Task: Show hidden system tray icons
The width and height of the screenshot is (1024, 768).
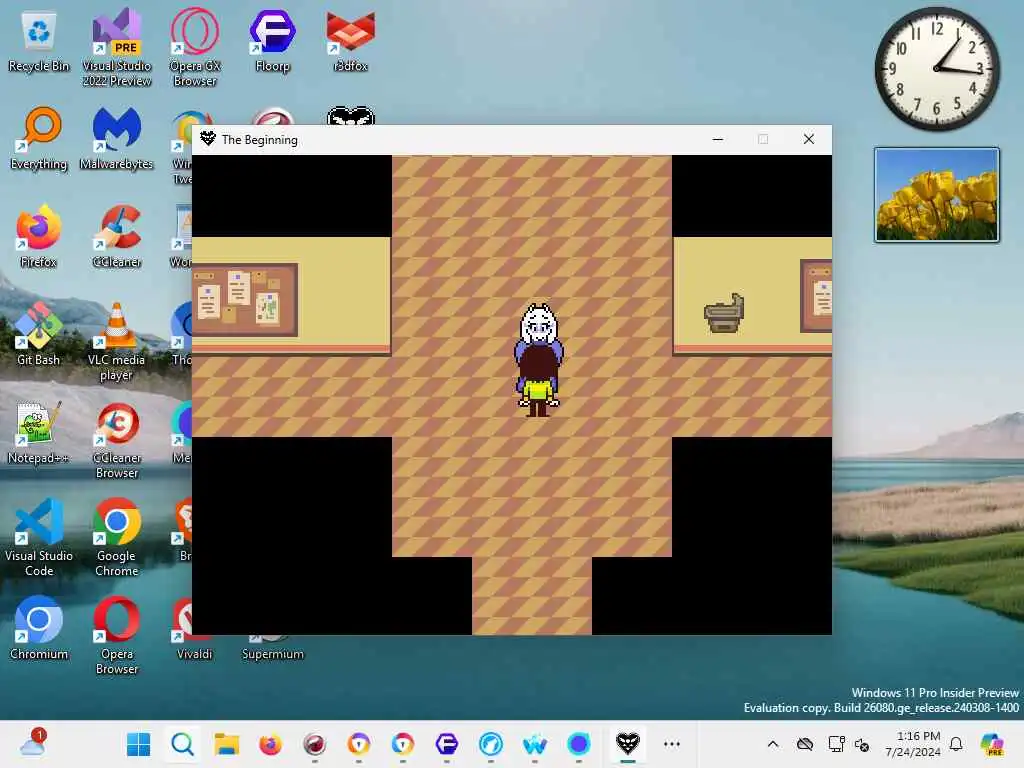Action: pos(773,744)
